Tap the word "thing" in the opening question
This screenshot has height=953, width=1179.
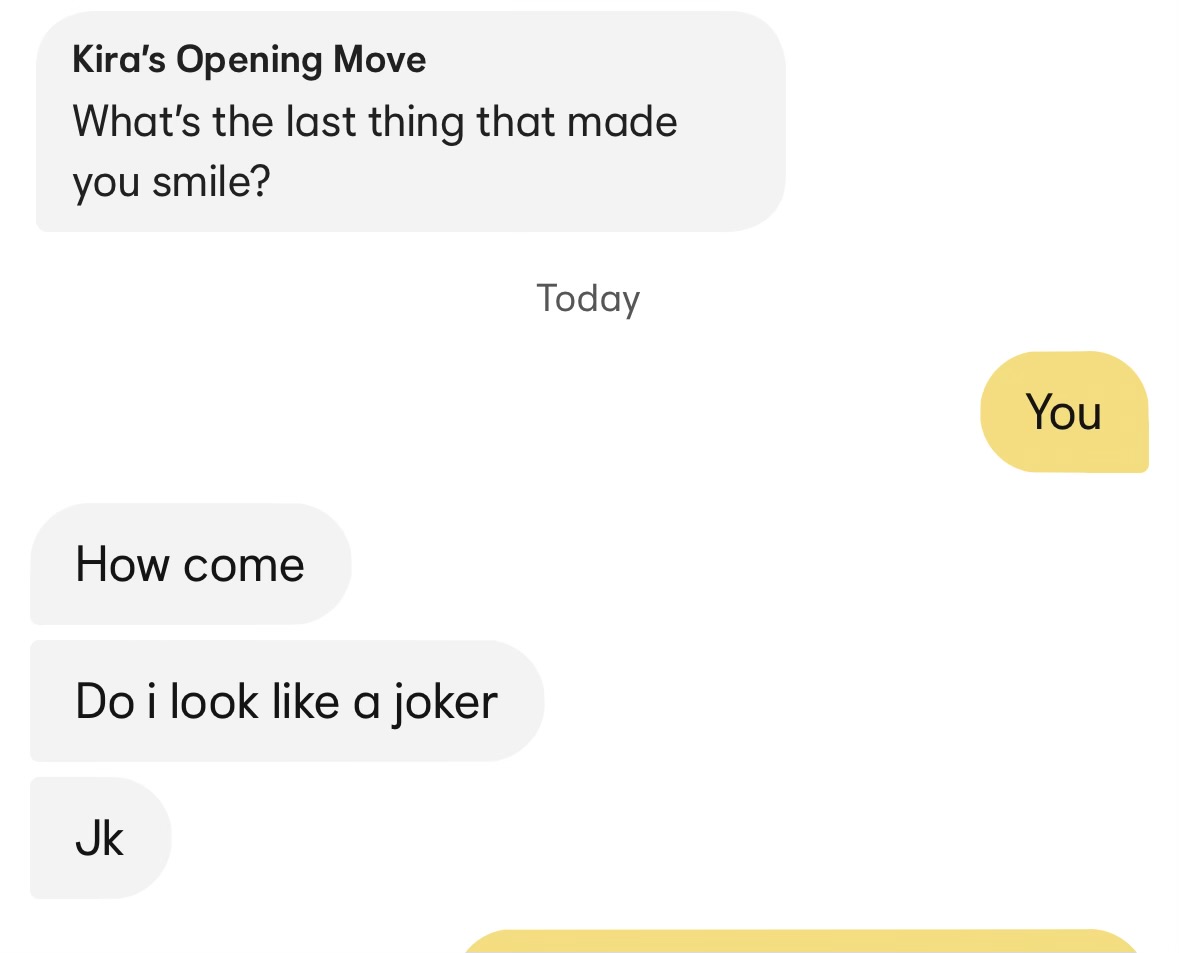pos(416,123)
